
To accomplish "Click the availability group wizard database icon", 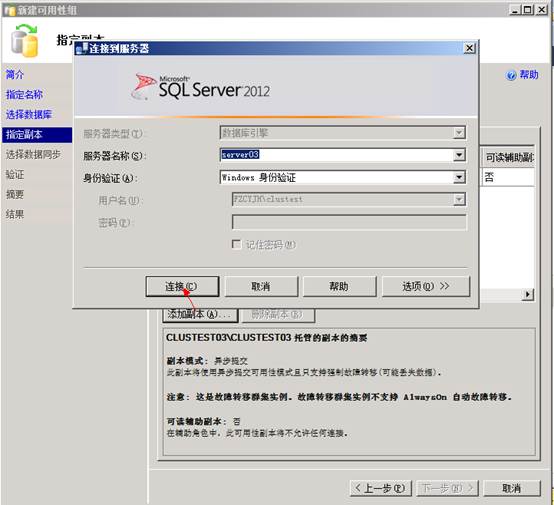I will point(24,41).
